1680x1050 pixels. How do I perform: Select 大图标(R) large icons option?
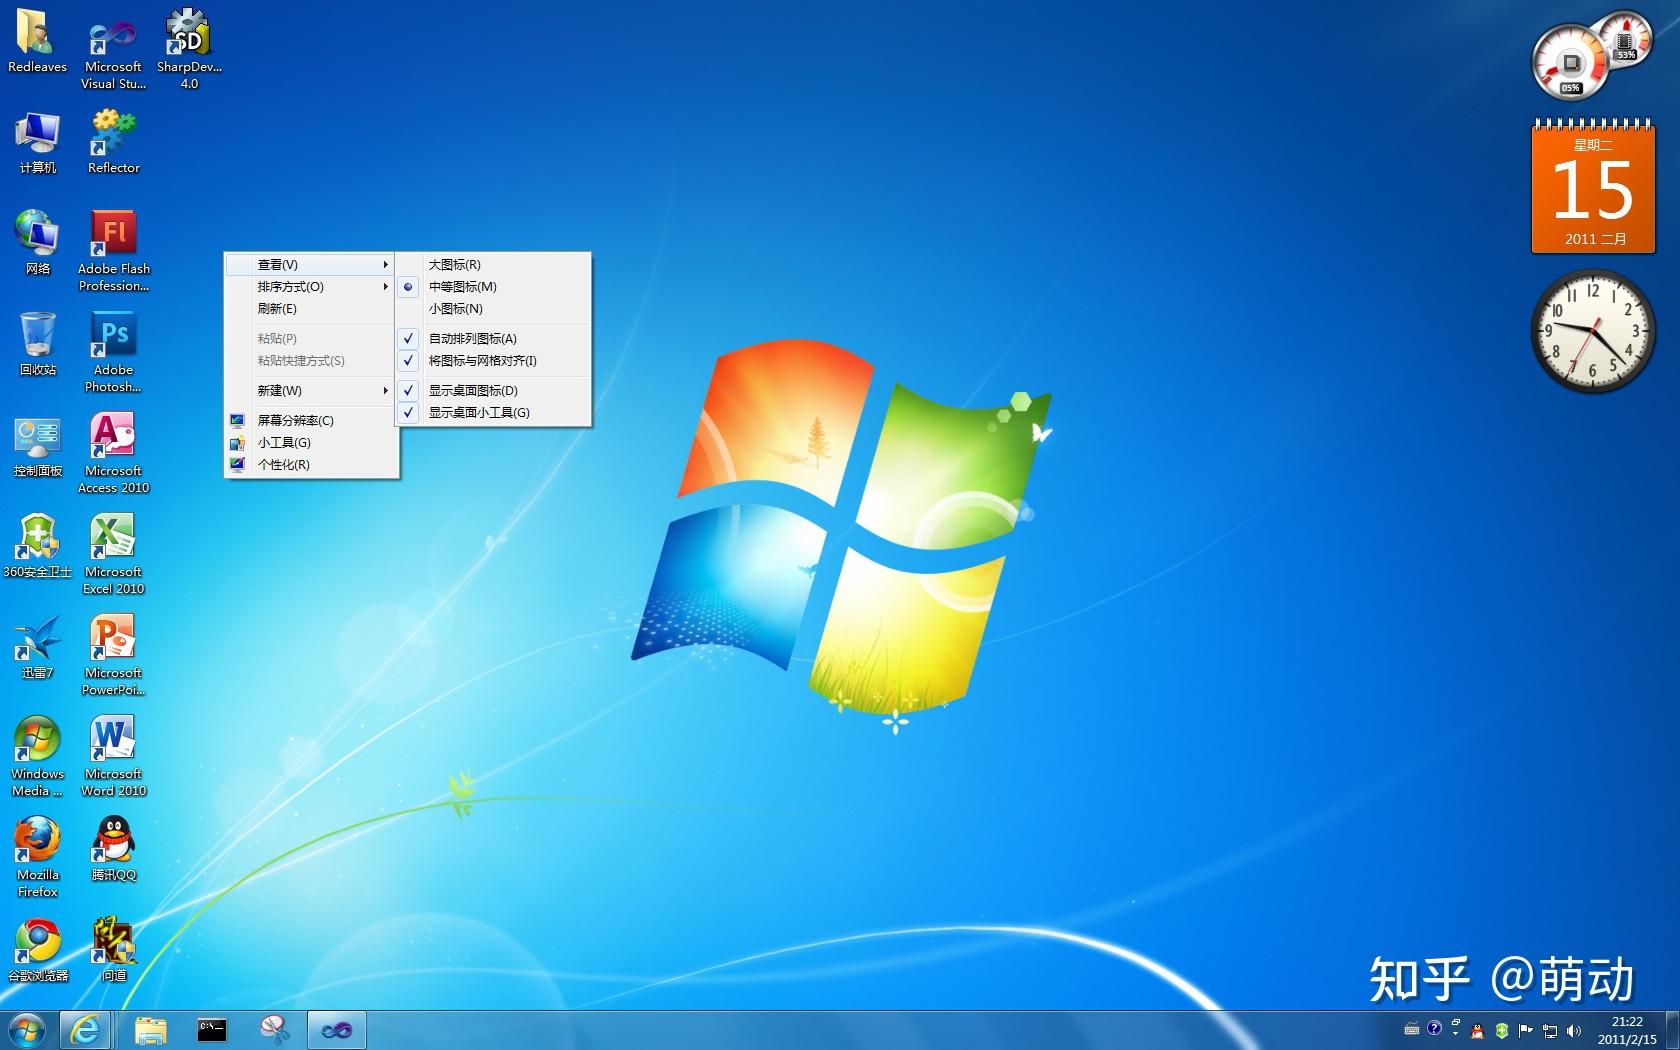493,265
